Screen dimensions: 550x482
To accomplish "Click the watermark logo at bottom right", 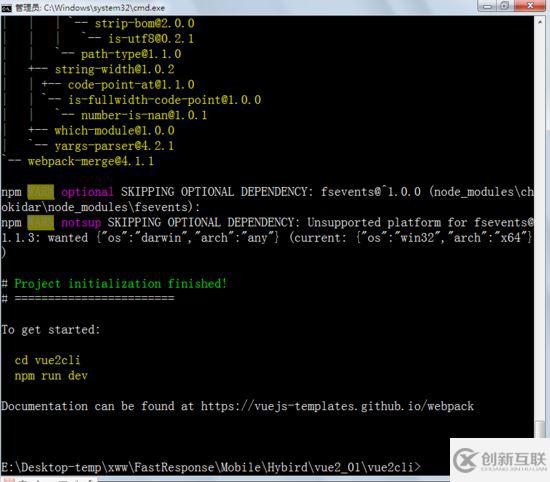I will click(500, 459).
